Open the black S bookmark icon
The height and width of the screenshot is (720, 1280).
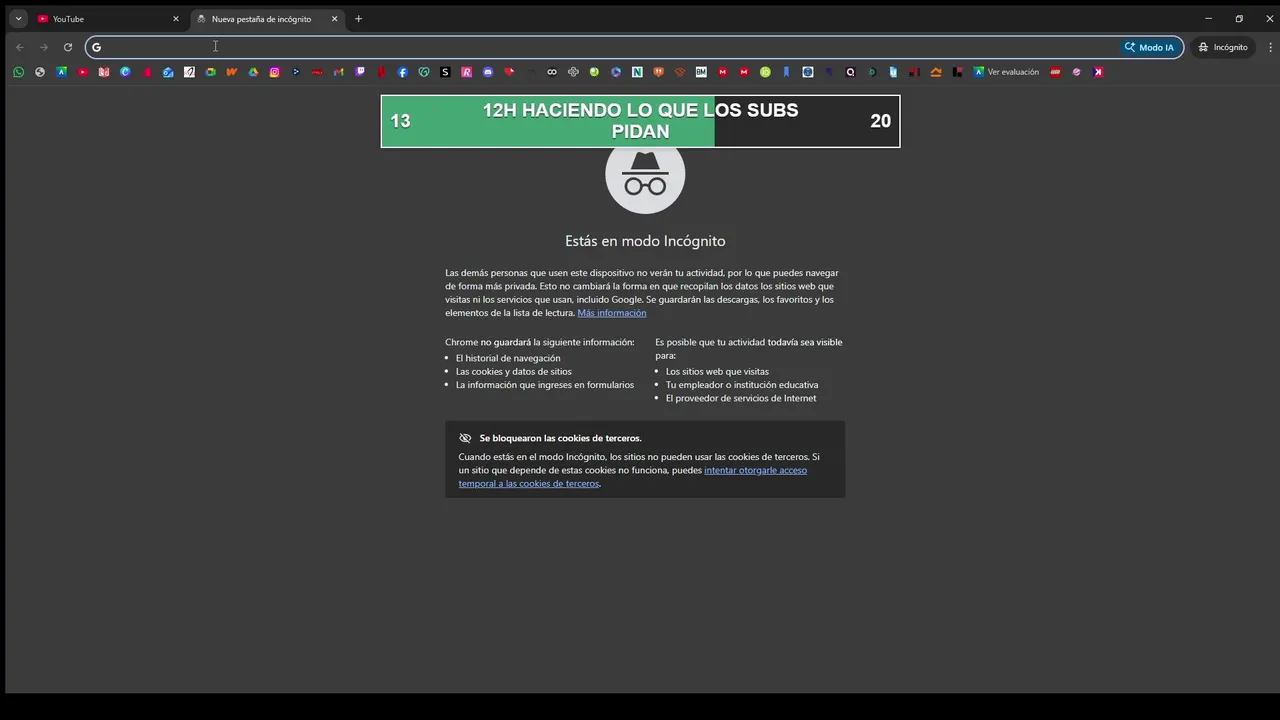click(445, 72)
